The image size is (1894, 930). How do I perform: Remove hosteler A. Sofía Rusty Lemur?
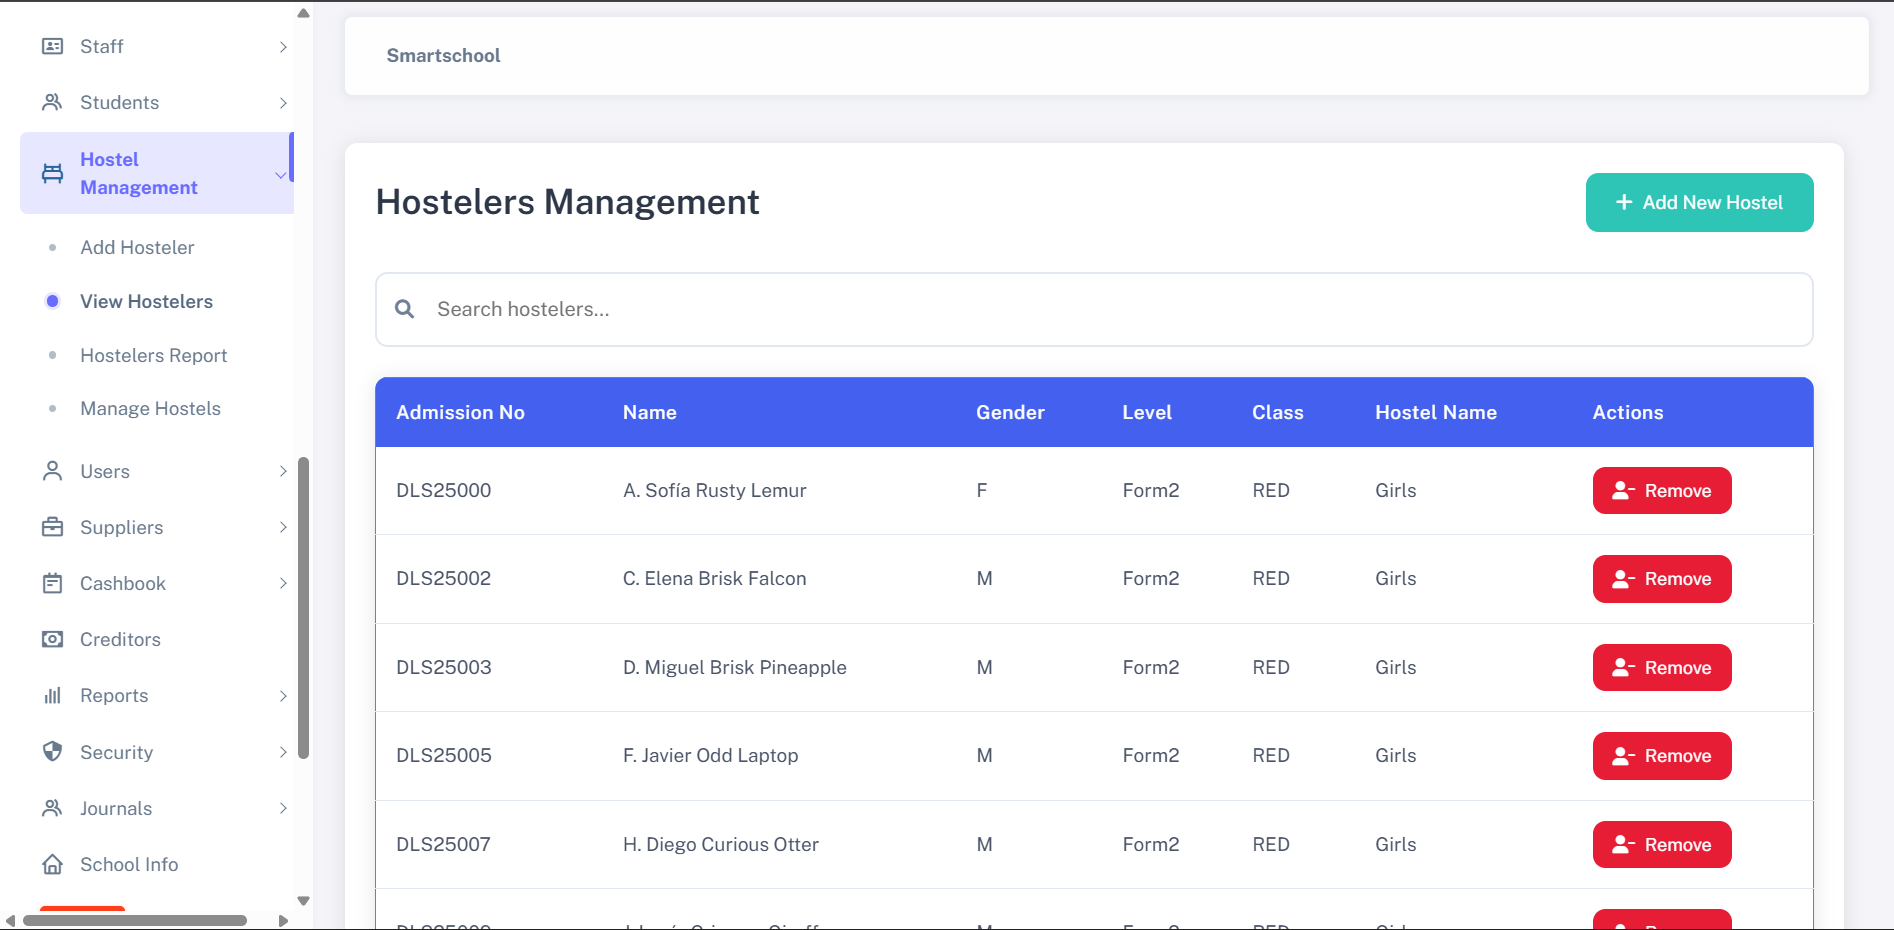click(1662, 490)
